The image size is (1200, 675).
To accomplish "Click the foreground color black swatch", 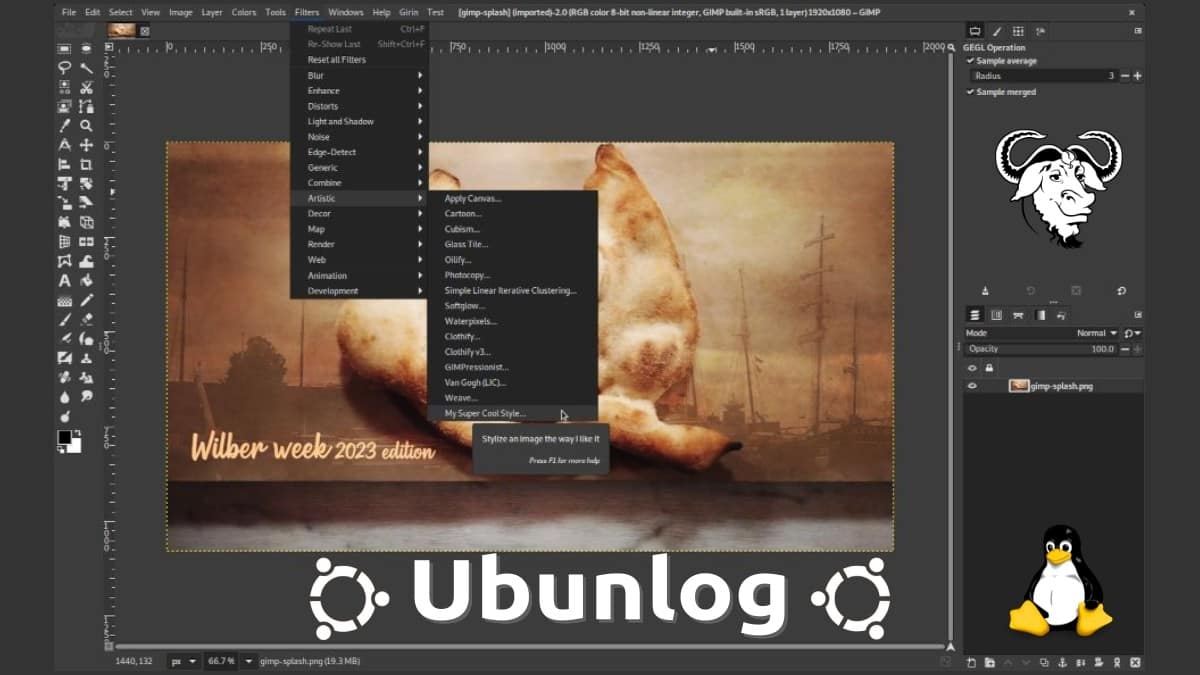I will pyautogui.click(x=64, y=437).
